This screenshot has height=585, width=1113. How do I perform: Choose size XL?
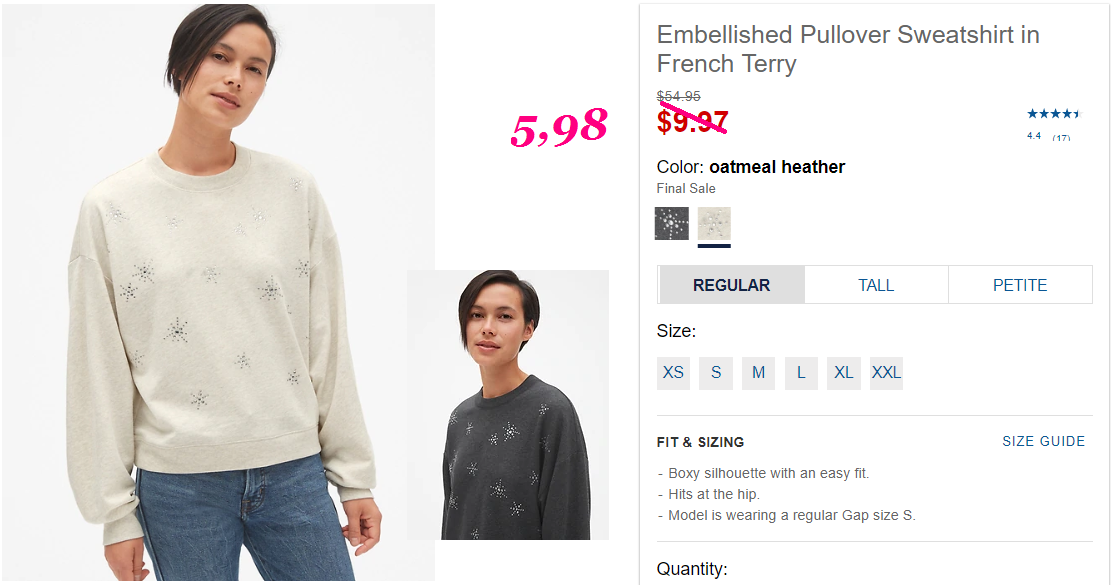[843, 373]
